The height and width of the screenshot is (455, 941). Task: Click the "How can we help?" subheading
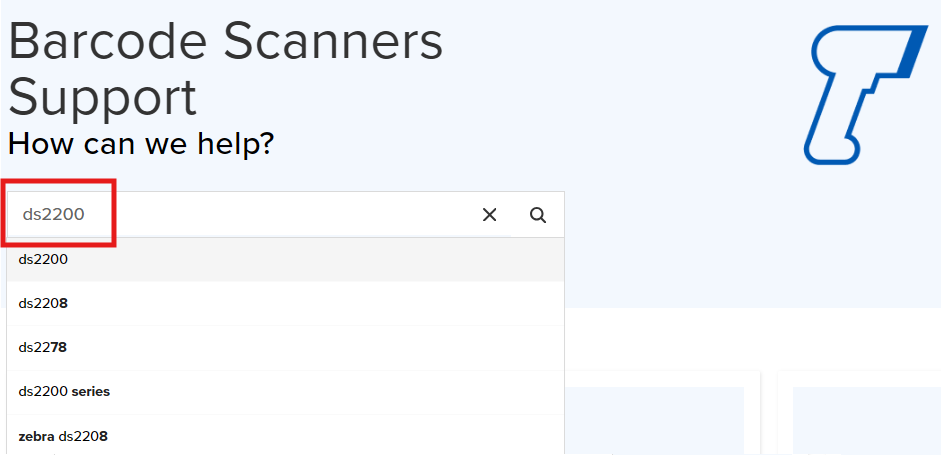point(141,144)
